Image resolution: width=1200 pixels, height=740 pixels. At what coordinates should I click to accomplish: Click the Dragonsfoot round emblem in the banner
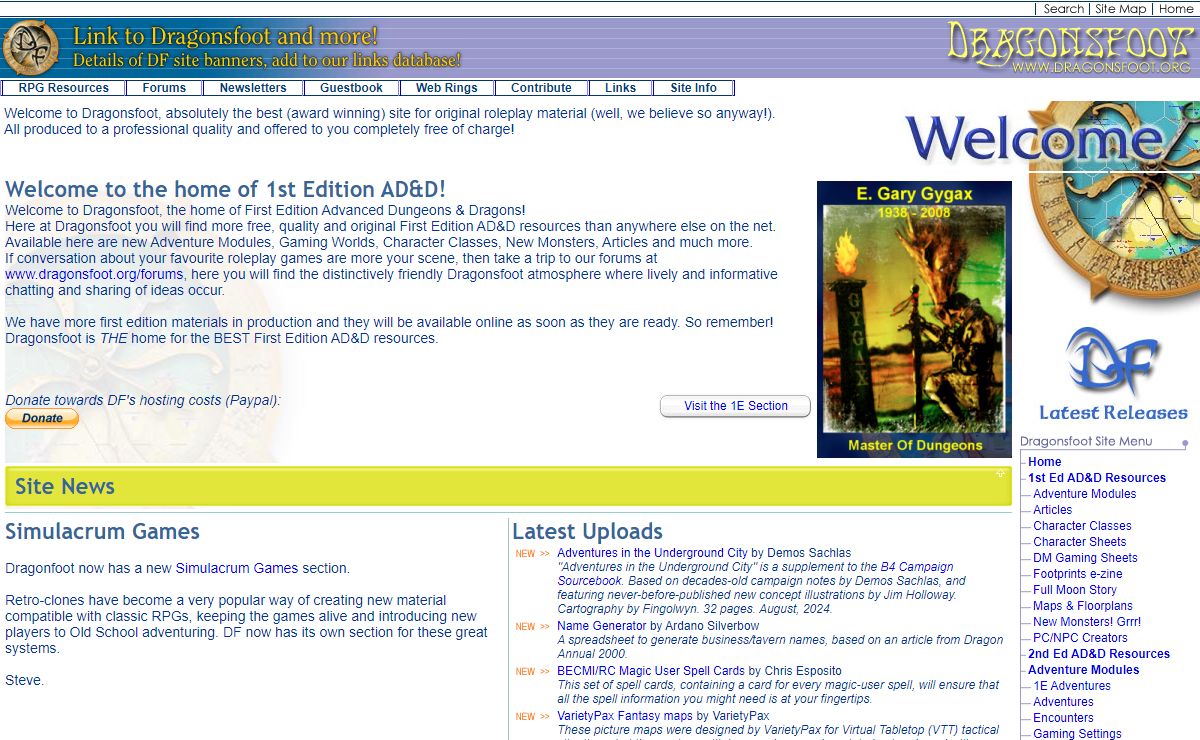click(30, 48)
